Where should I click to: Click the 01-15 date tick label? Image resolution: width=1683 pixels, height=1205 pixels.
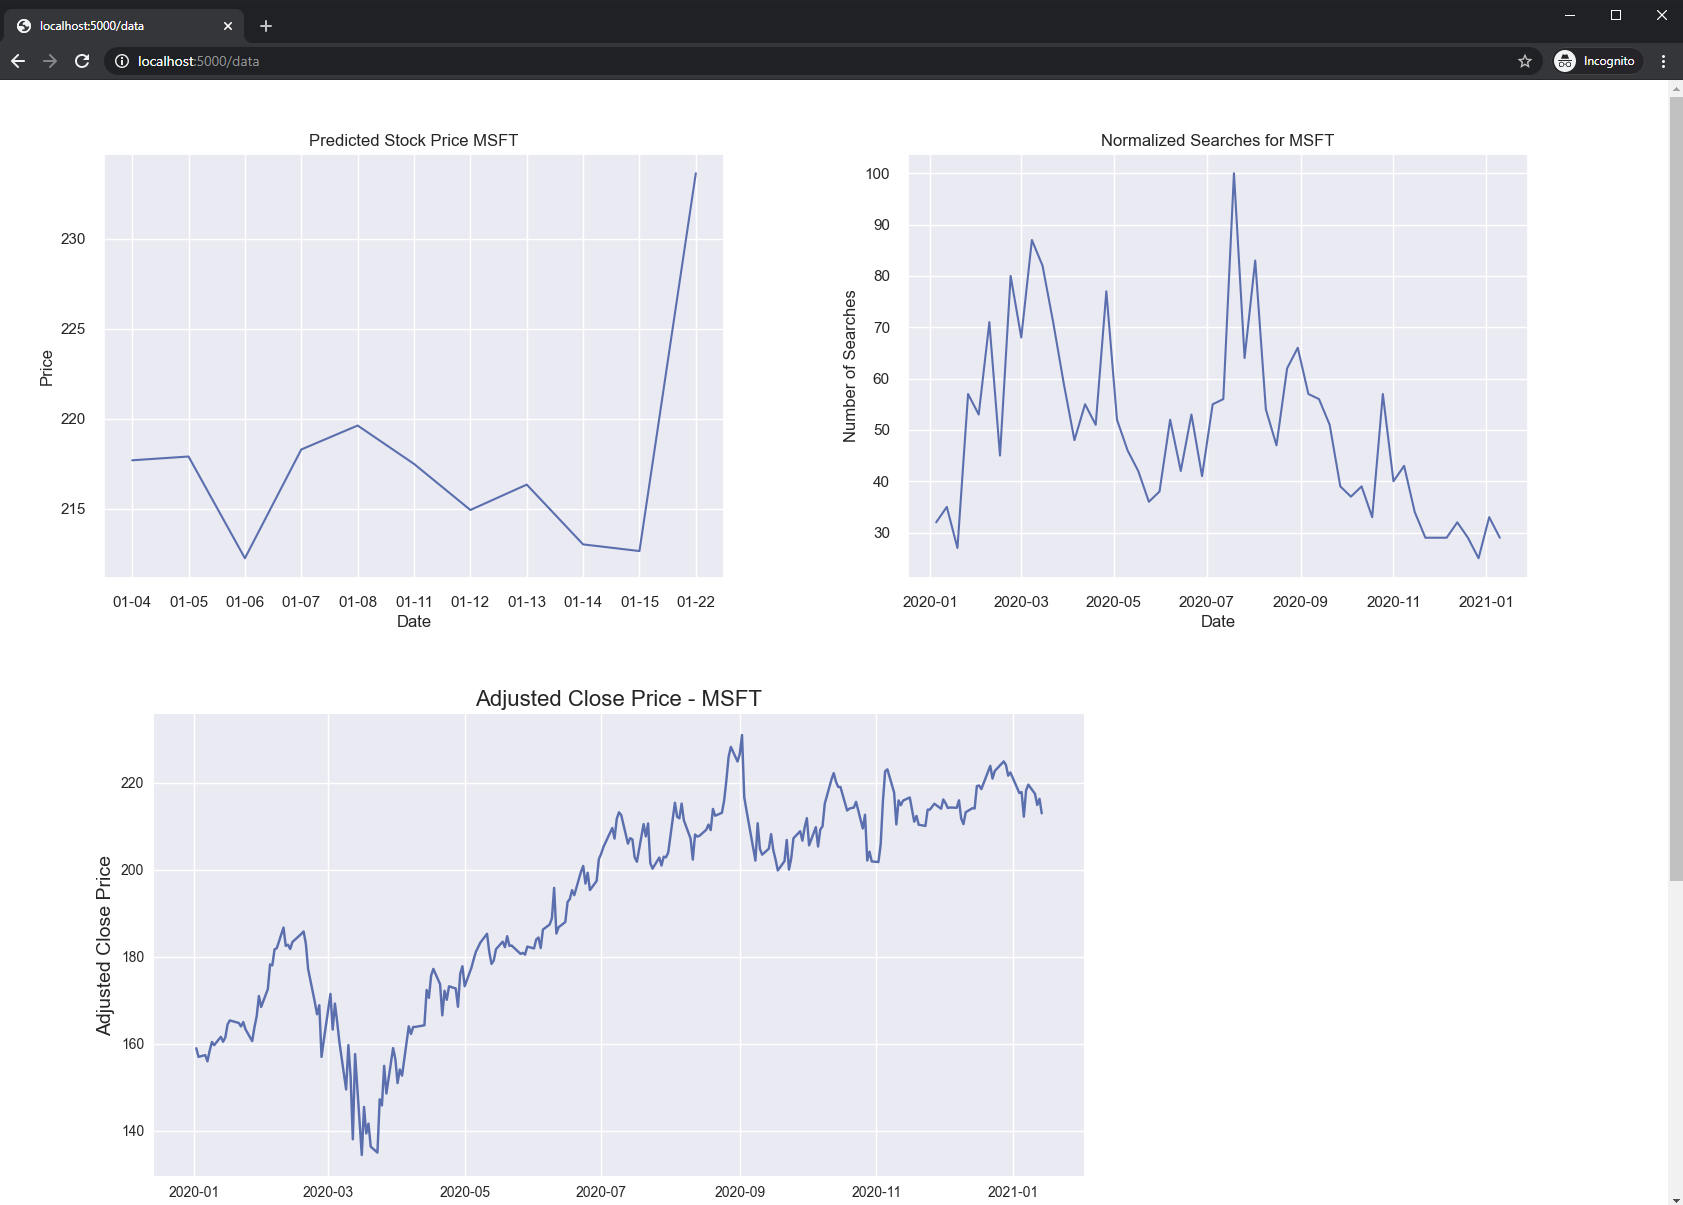click(640, 601)
